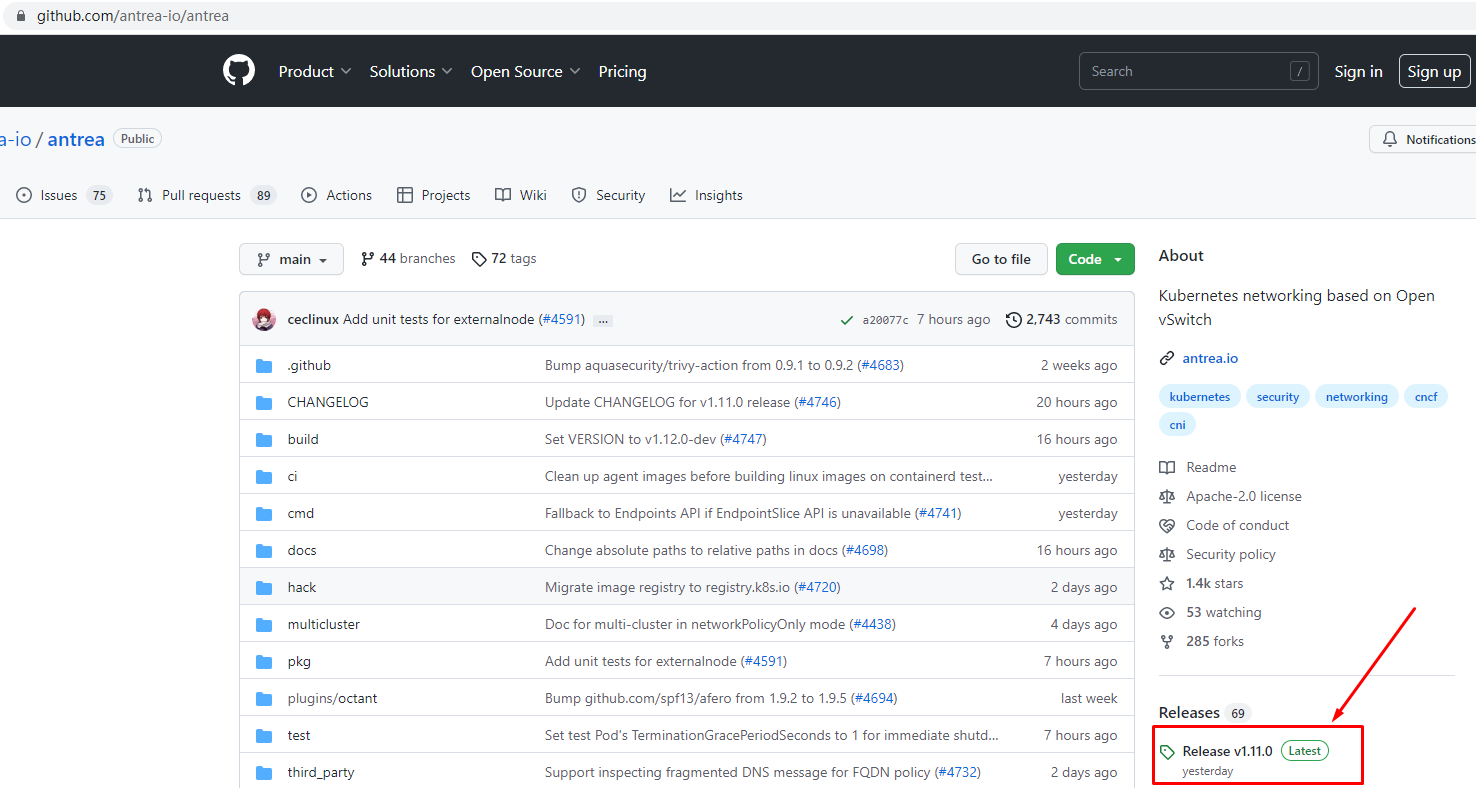Click the green commit status checkmark
This screenshot has width=1476, height=788.
848,320
